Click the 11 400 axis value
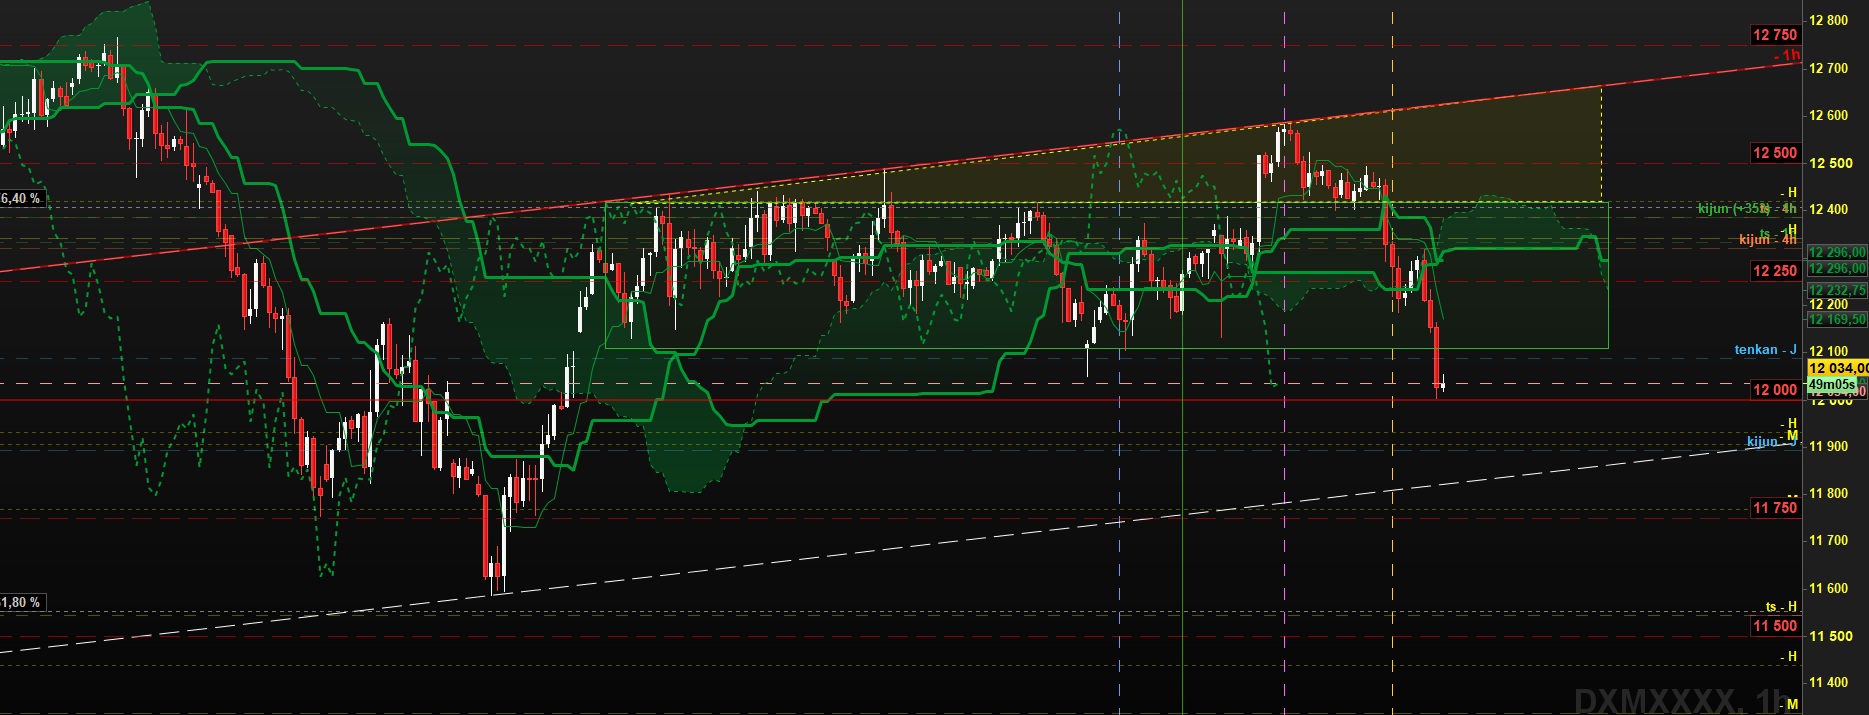 point(1829,682)
